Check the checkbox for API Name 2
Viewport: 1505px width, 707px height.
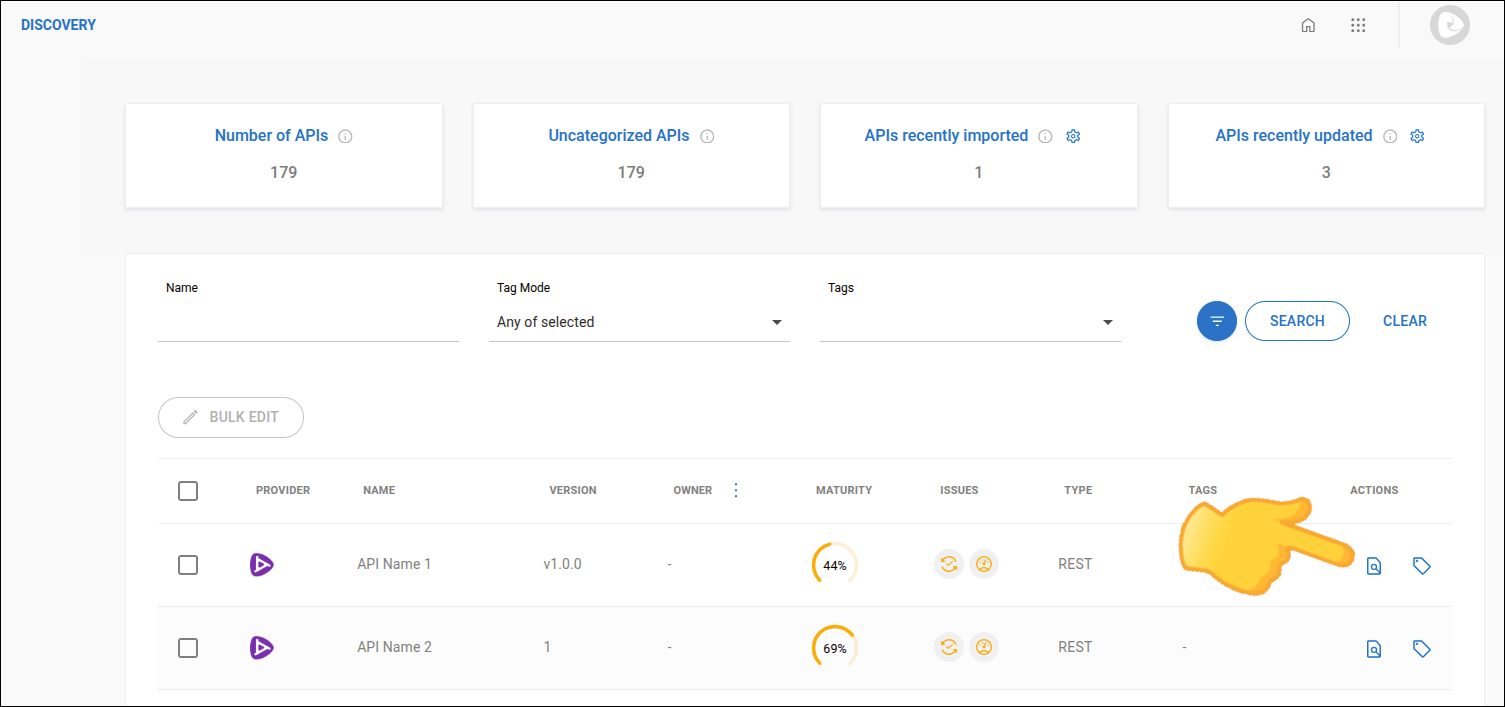pos(187,648)
